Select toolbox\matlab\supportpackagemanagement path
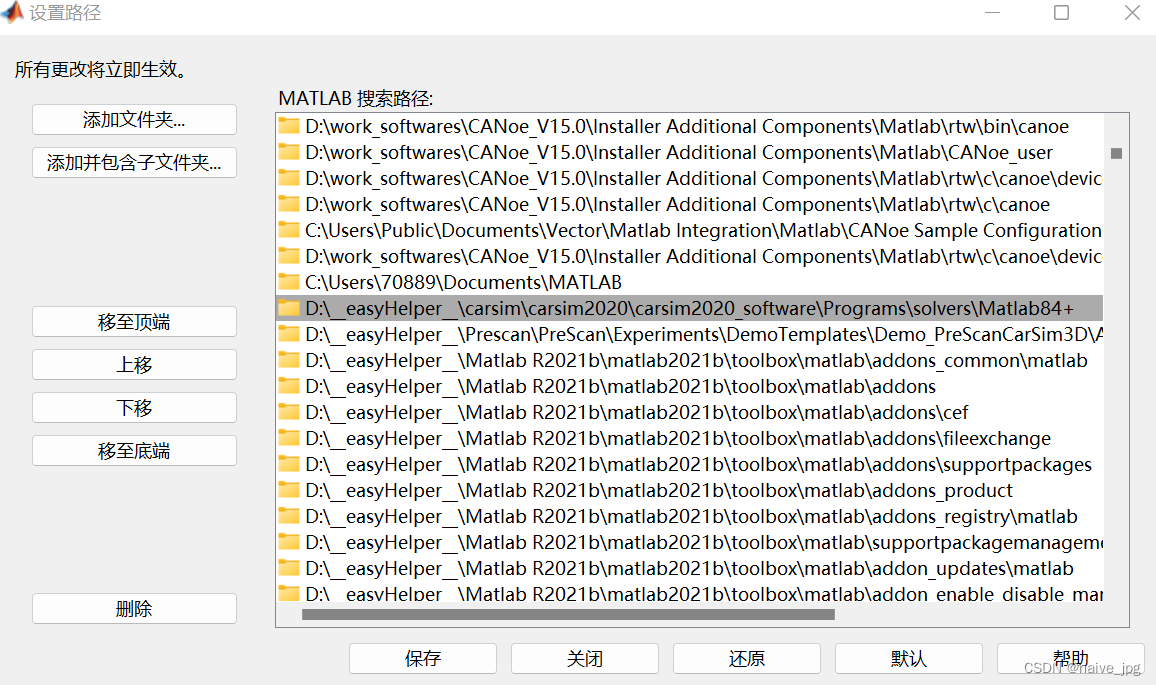1156x685 pixels. [689, 542]
